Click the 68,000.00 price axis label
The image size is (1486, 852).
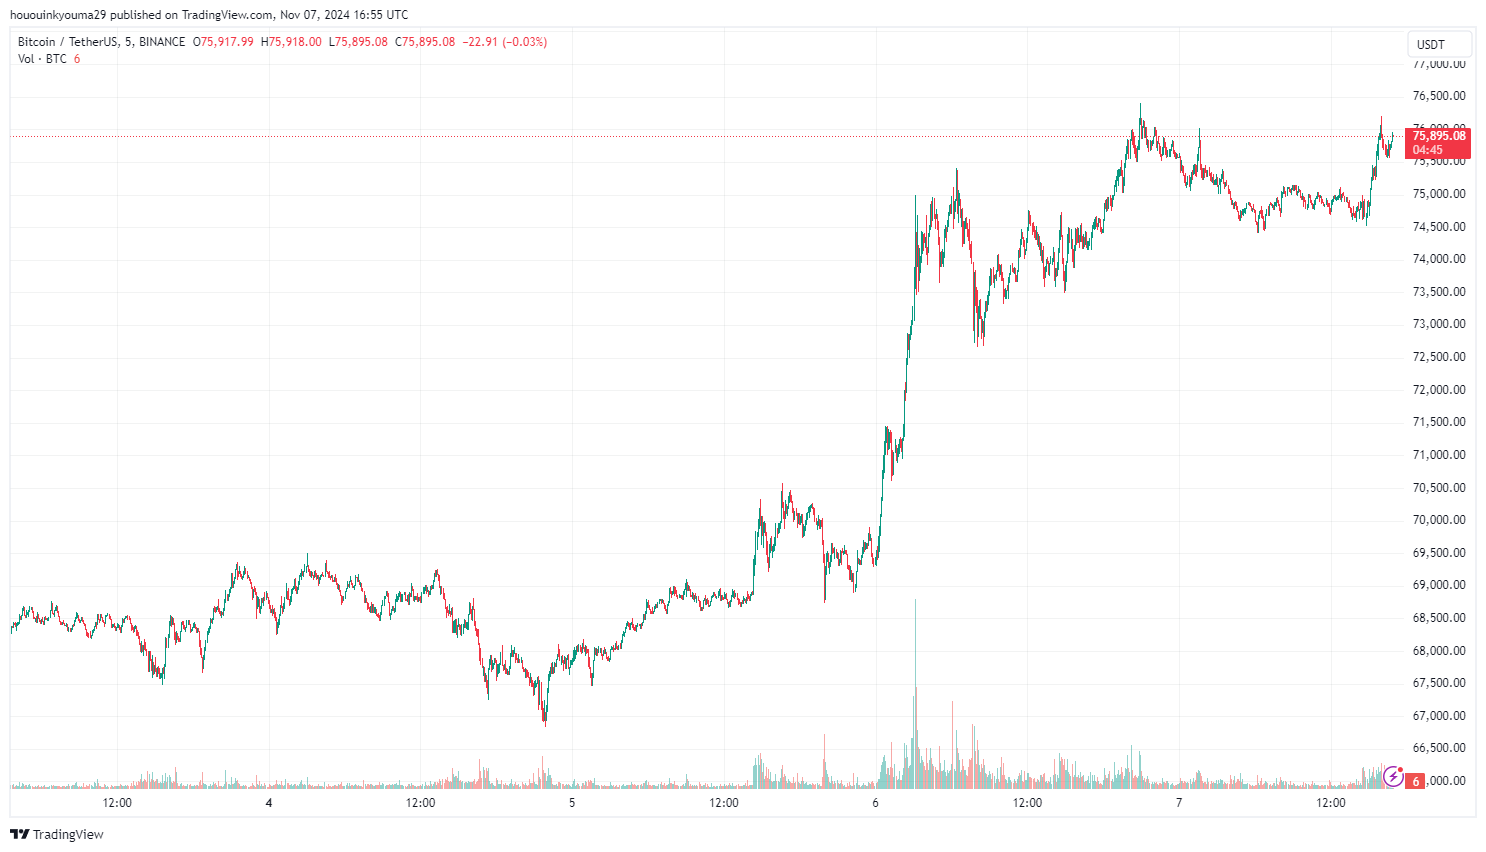[x=1439, y=651]
